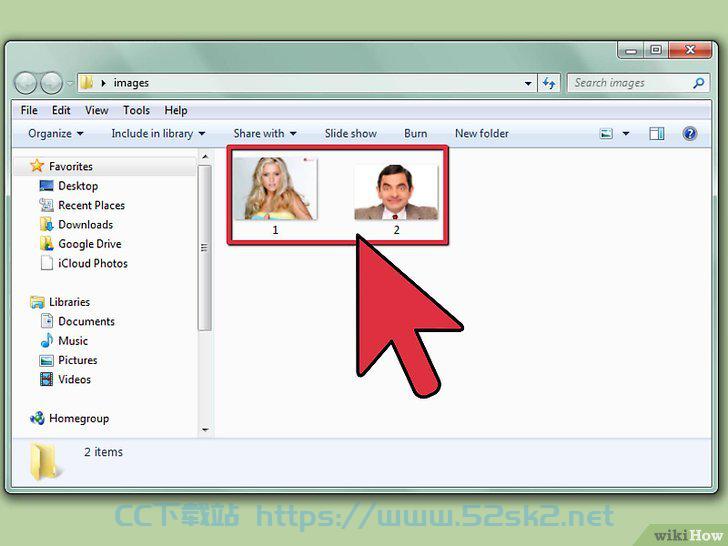Click the folder icon in details pane
The height and width of the screenshot is (546, 728).
pyautogui.click(x=45, y=462)
